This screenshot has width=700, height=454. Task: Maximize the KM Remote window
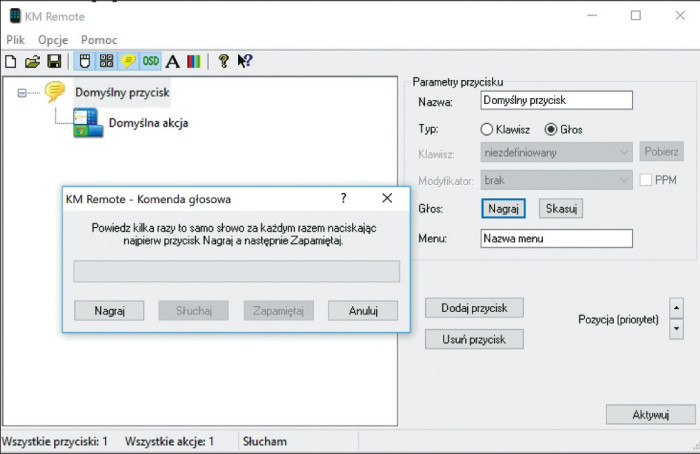[x=636, y=16]
